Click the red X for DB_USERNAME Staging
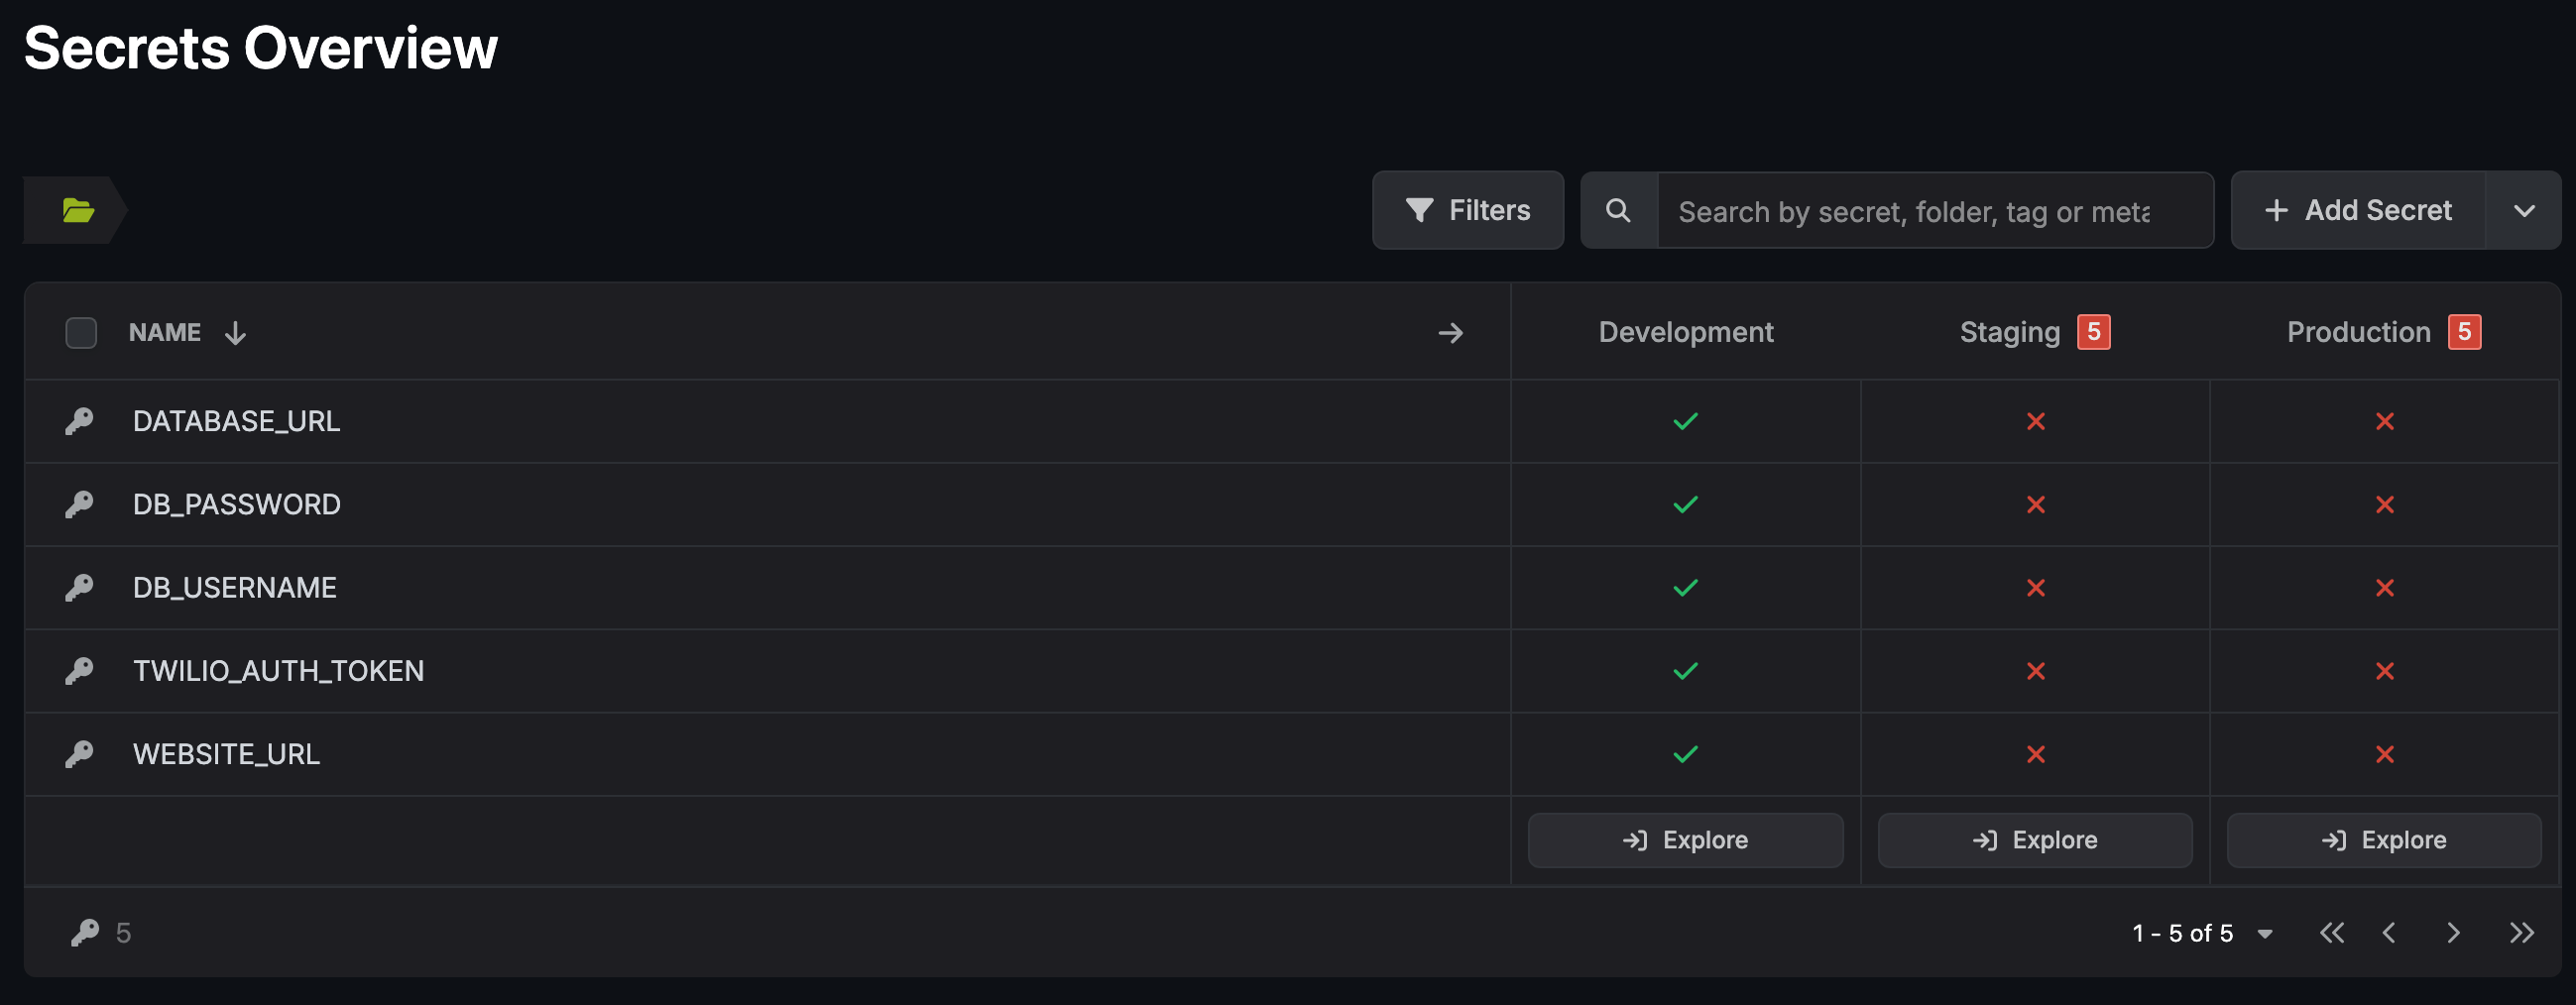Viewport: 2576px width, 1005px height. (x=2035, y=588)
